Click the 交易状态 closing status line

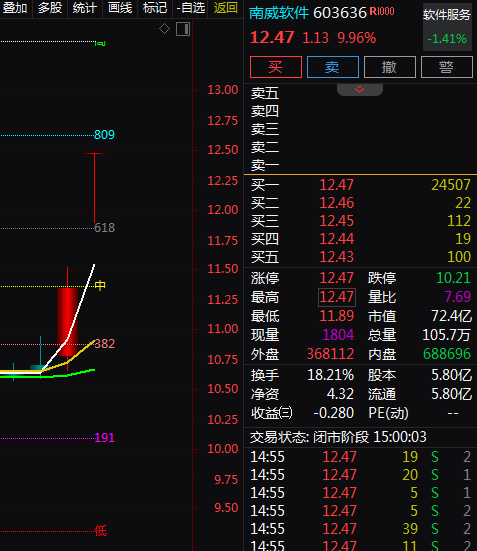pyautogui.click(x=338, y=437)
